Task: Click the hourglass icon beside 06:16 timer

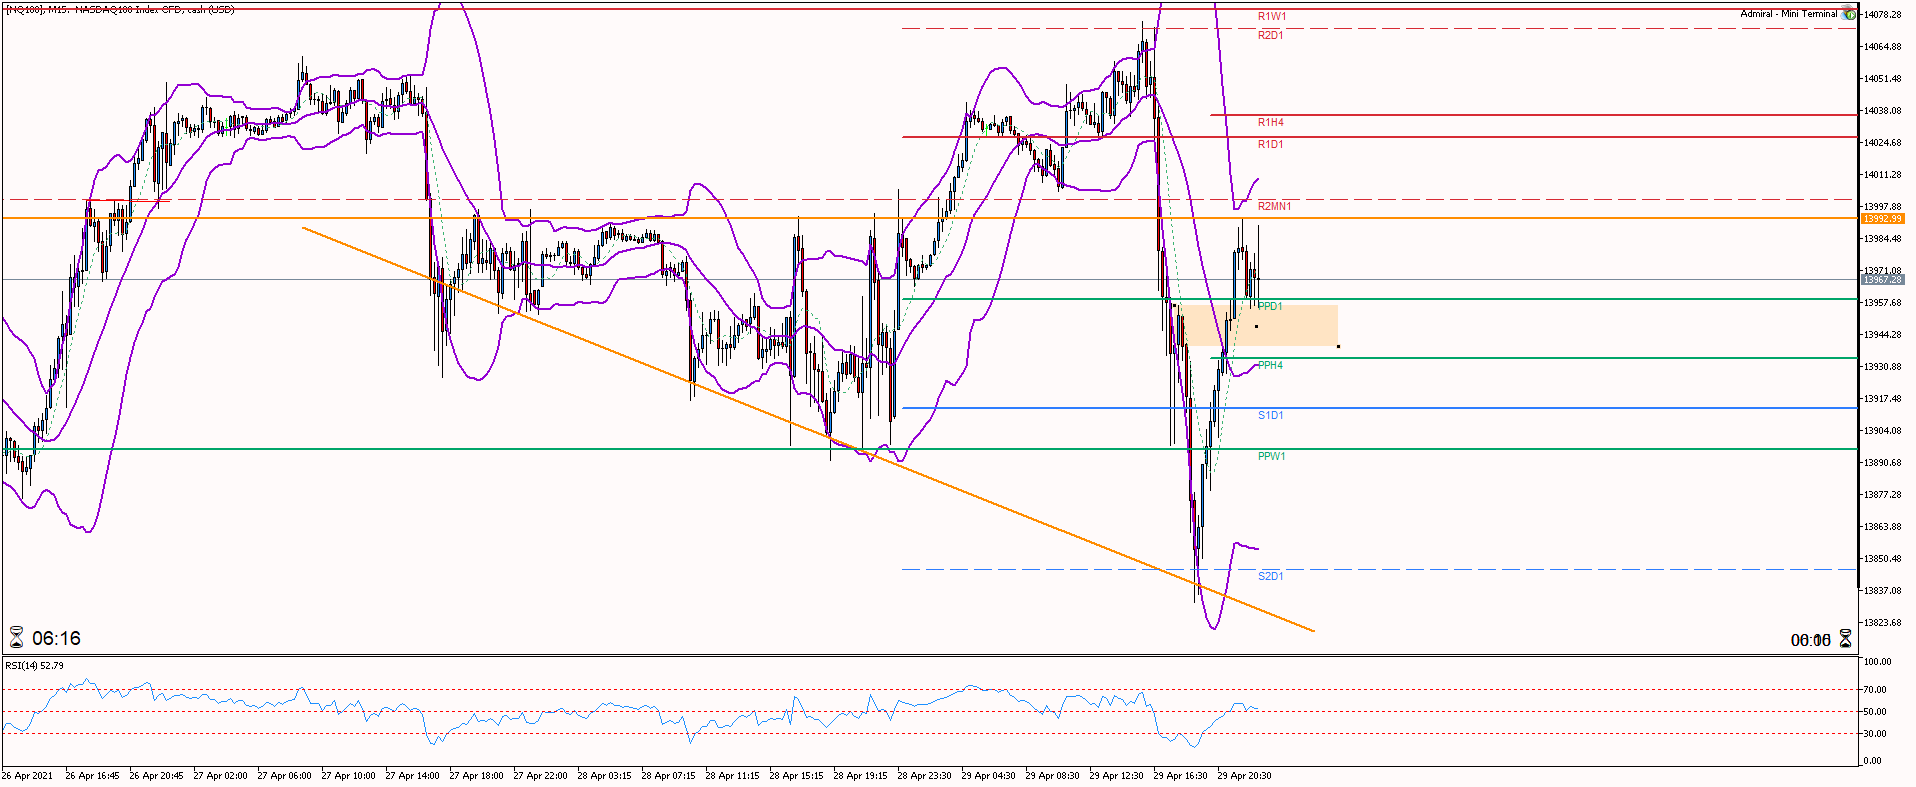Action: pyautogui.click(x=16, y=638)
